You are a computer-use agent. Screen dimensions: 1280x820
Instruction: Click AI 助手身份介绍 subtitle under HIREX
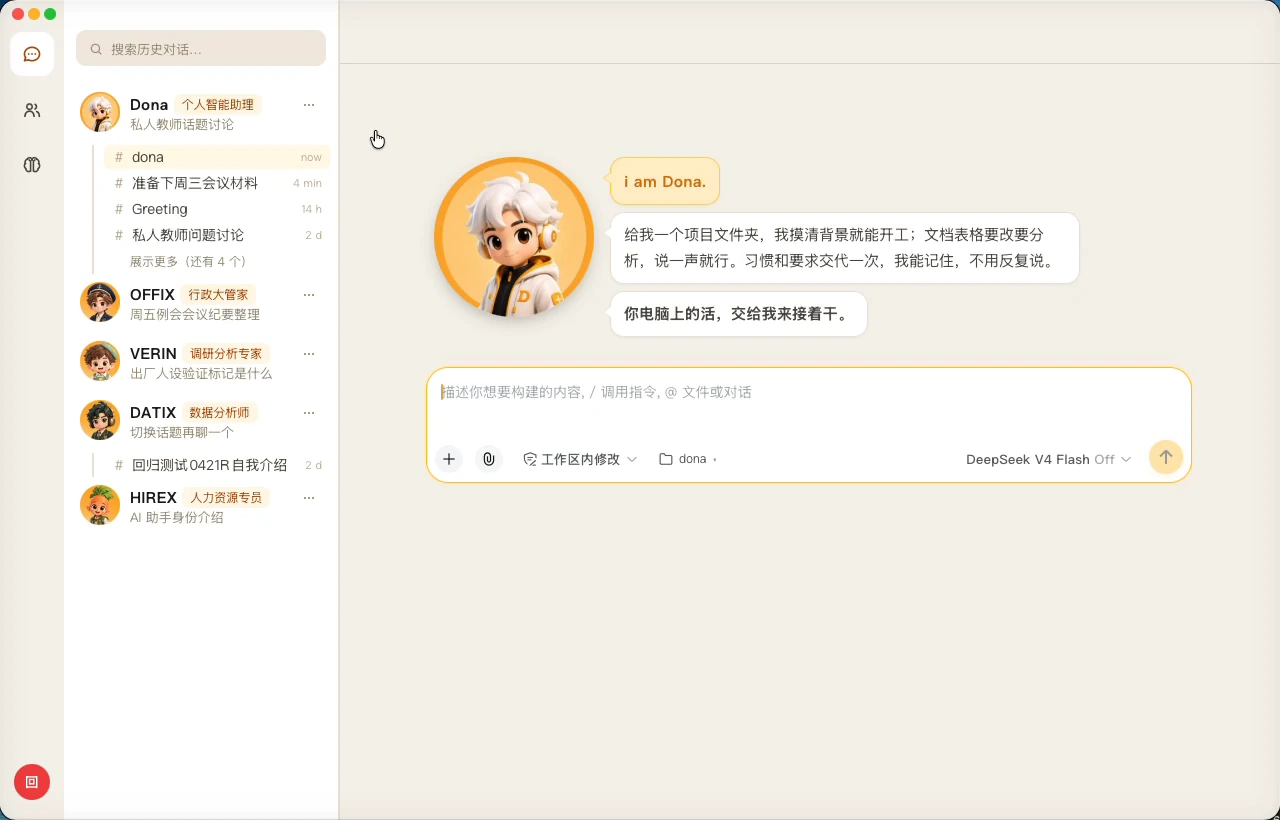(177, 518)
